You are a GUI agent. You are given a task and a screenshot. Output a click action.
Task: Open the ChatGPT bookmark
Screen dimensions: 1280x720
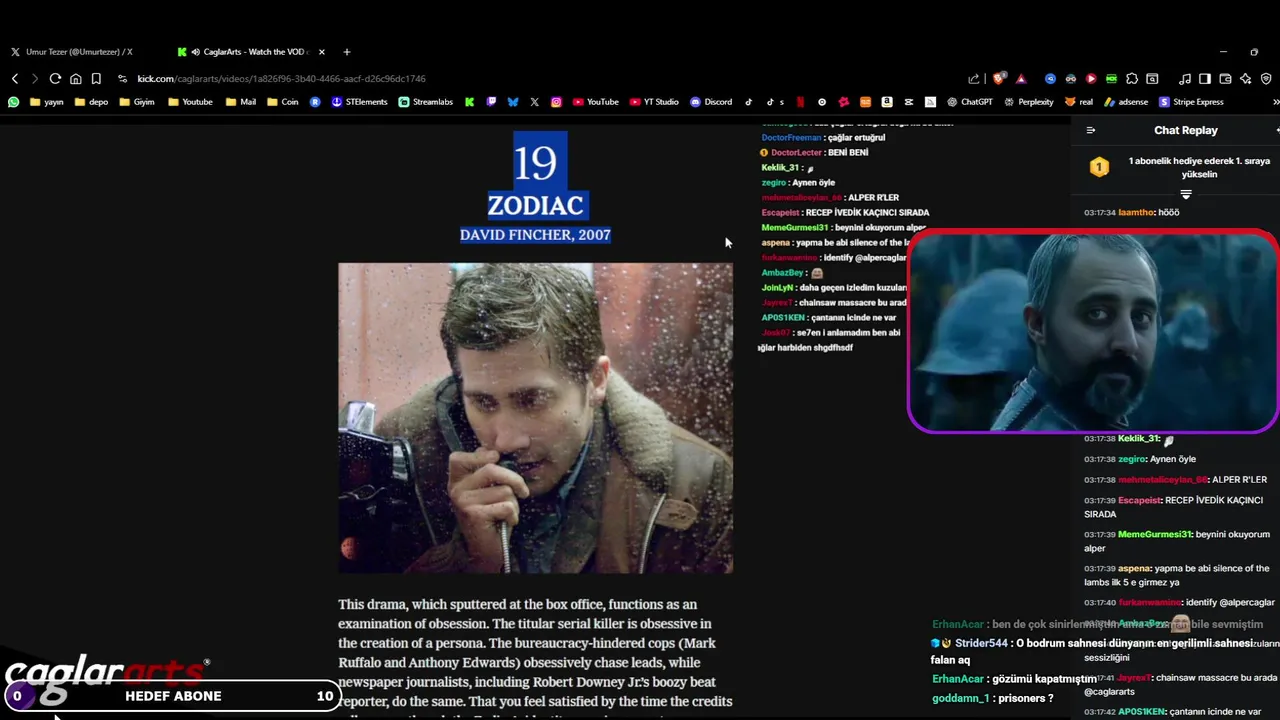pyautogui.click(x=970, y=102)
